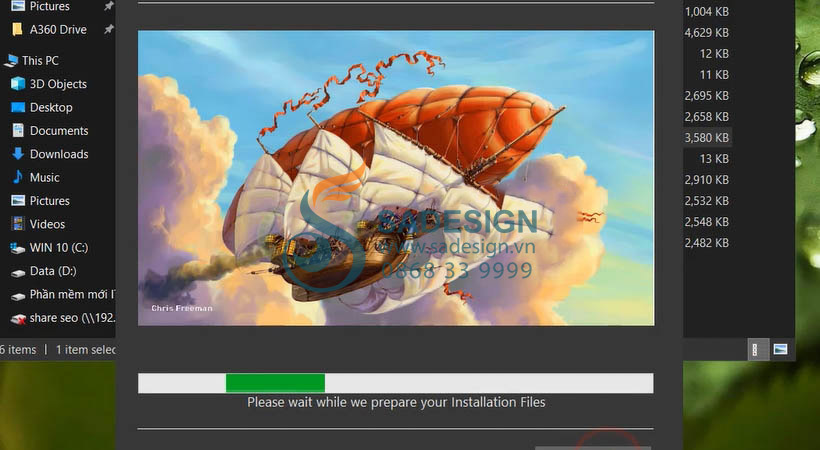This screenshot has width=820, height=450.
Task: Select the file sized 3,580 KB
Action: (x=707, y=138)
